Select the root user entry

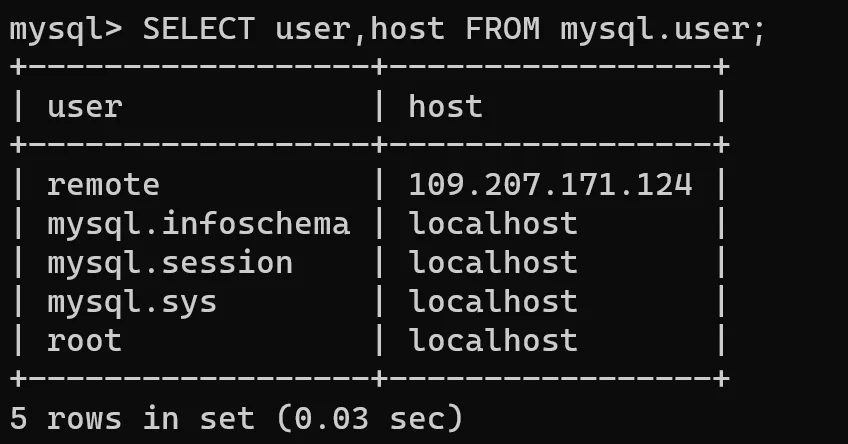coord(84,340)
